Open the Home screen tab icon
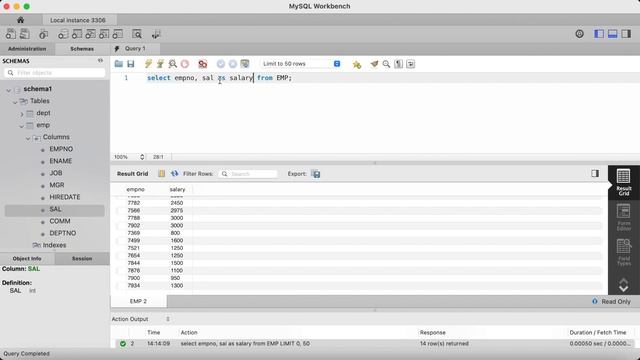This screenshot has height=360, width=640. coord(20,20)
